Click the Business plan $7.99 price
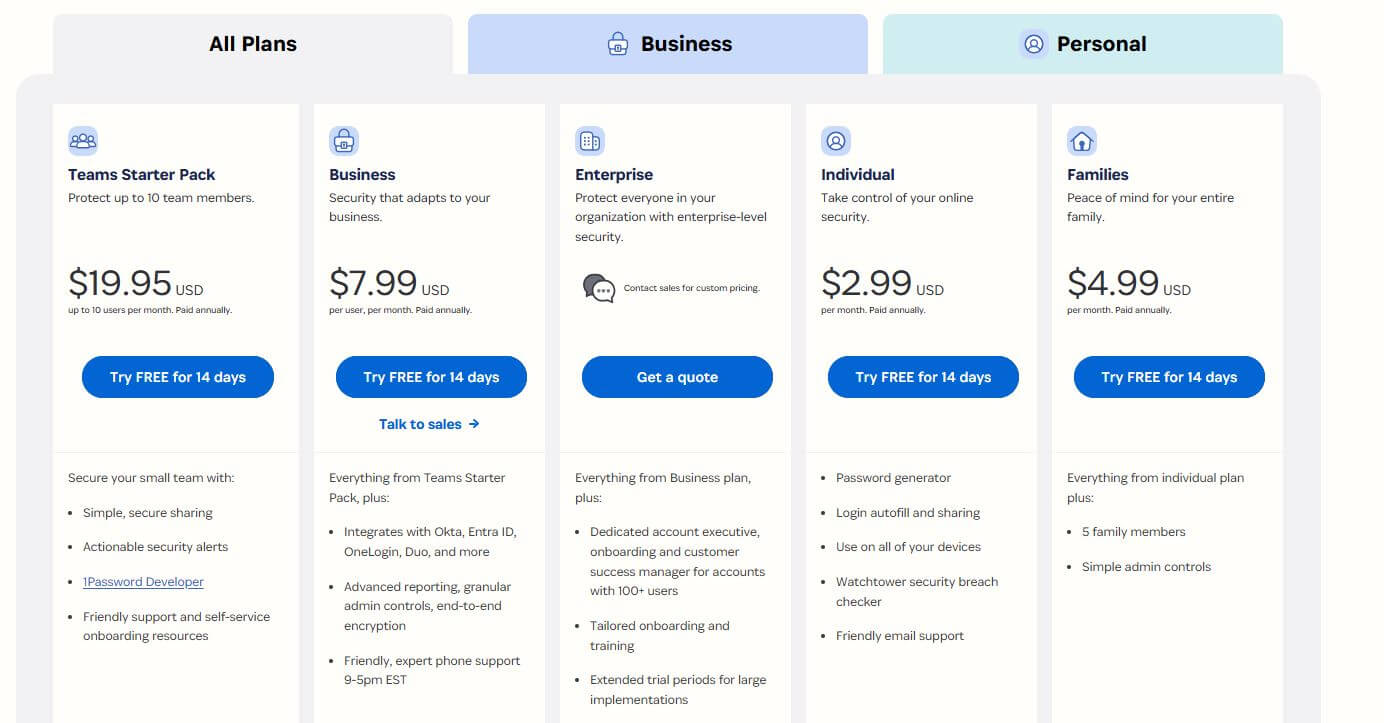This screenshot has height=723, width=1384. point(373,283)
